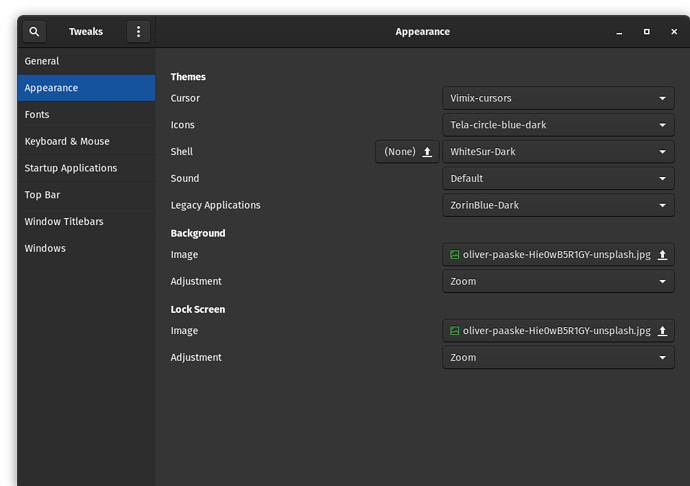Screen dimensions: 690x486
Task: Click the Sound label
Action: [x=185, y=179]
